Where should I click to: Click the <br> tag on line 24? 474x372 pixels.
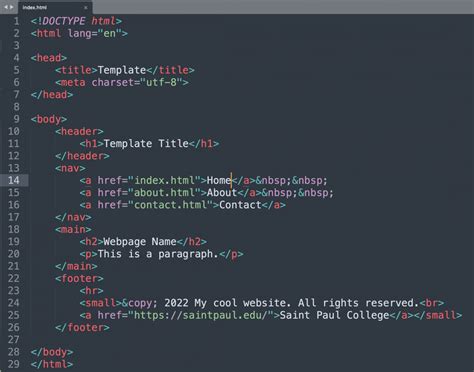point(432,303)
